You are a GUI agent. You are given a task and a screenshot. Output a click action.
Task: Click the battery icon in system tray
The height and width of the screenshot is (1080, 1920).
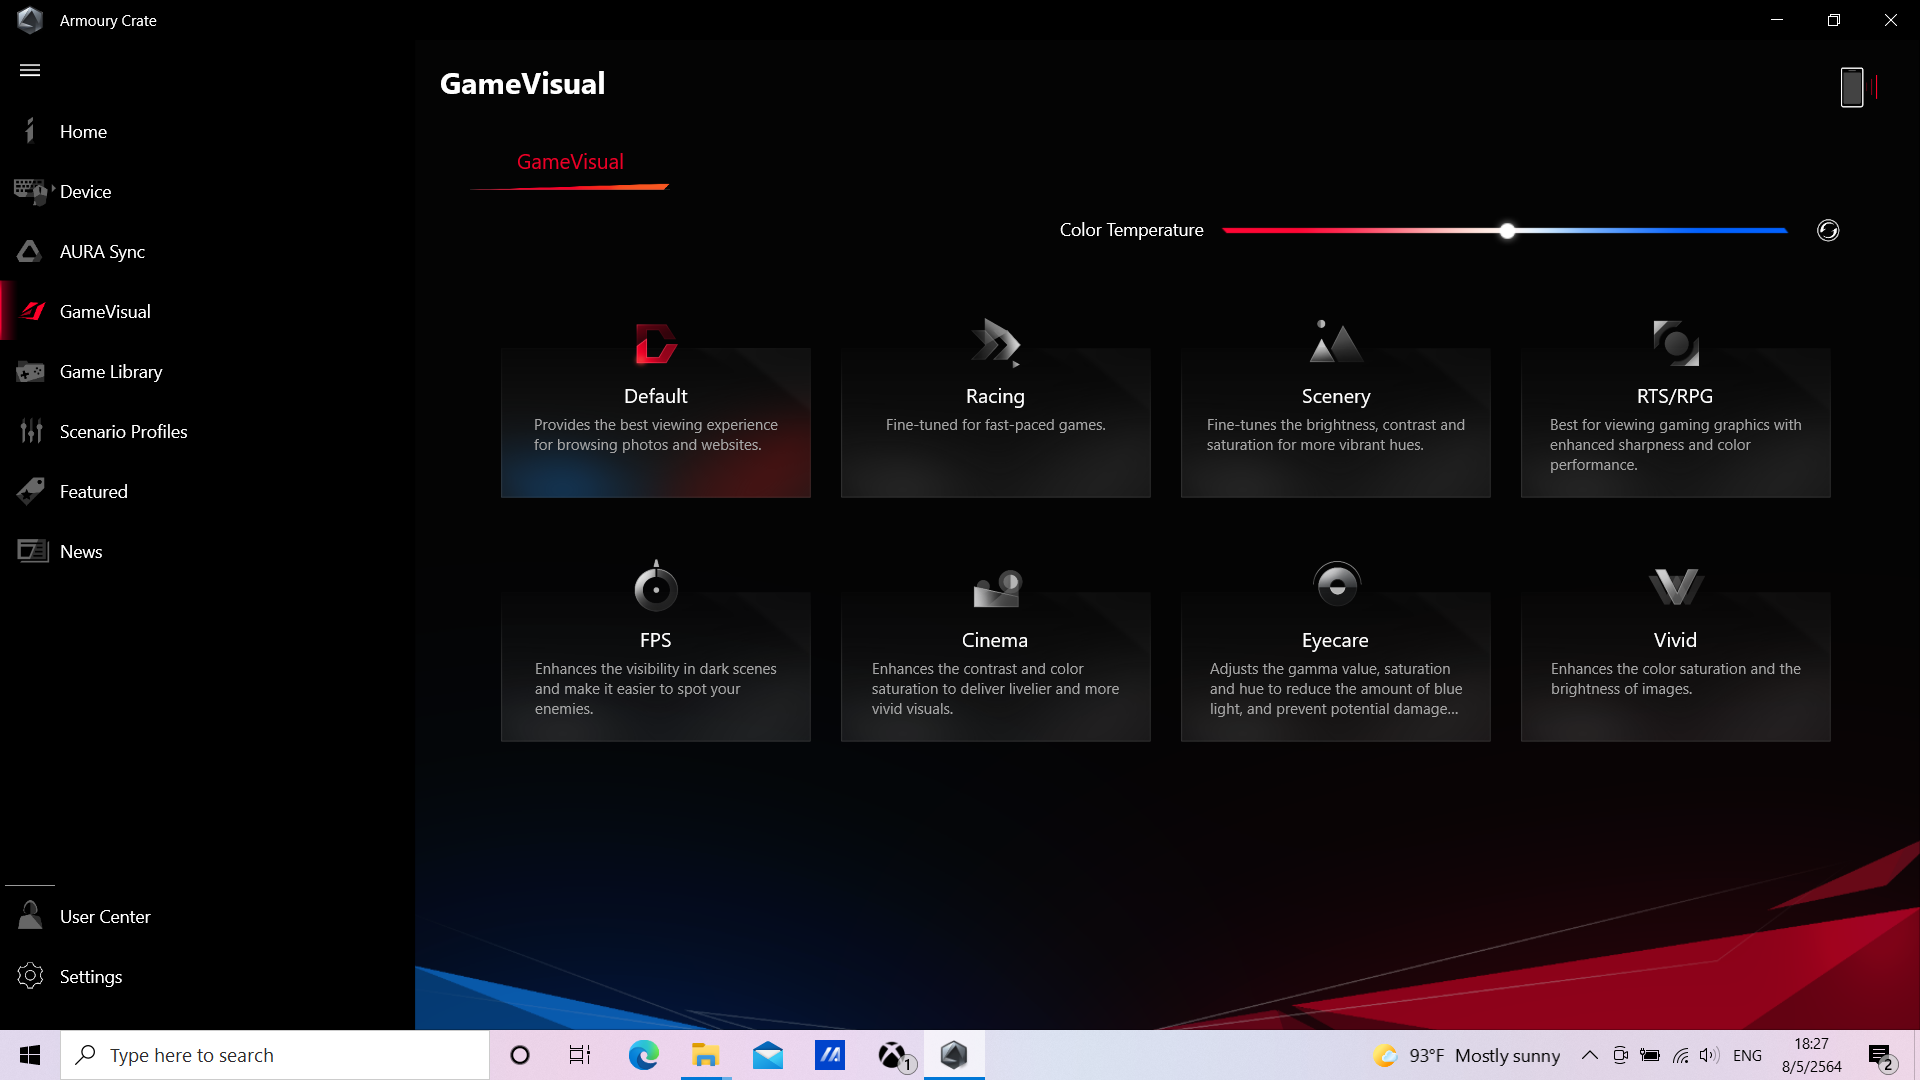click(1650, 1055)
